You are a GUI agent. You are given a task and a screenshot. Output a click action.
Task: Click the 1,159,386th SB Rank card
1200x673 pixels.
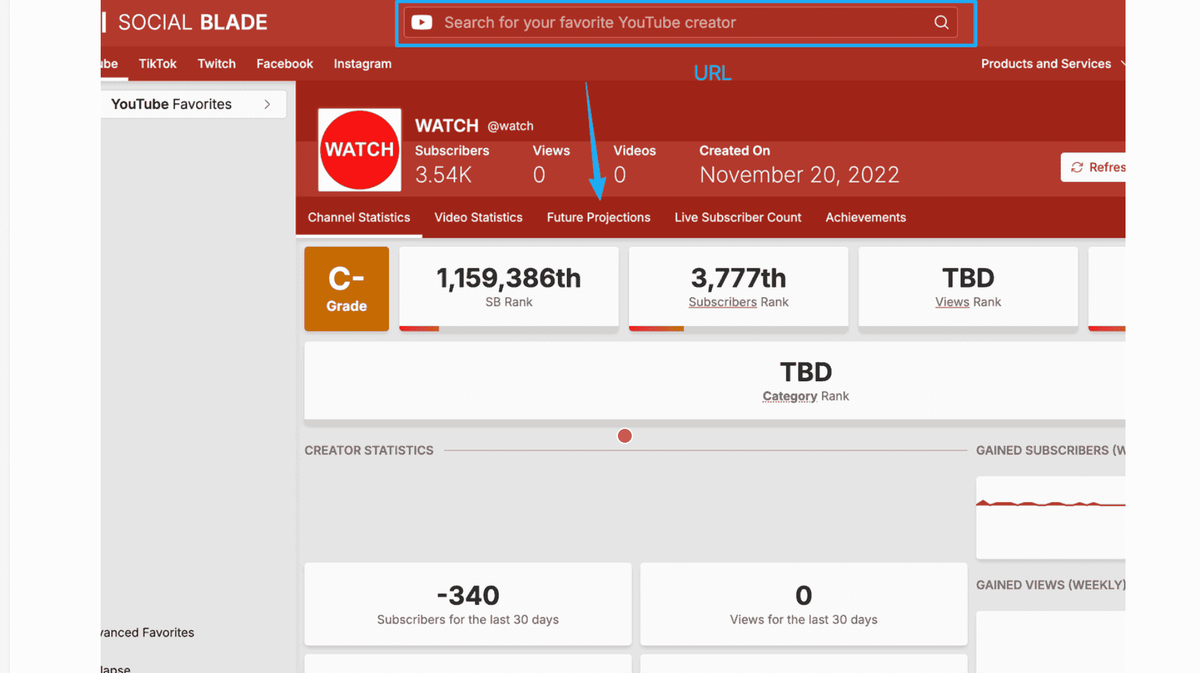pyautogui.click(x=508, y=288)
